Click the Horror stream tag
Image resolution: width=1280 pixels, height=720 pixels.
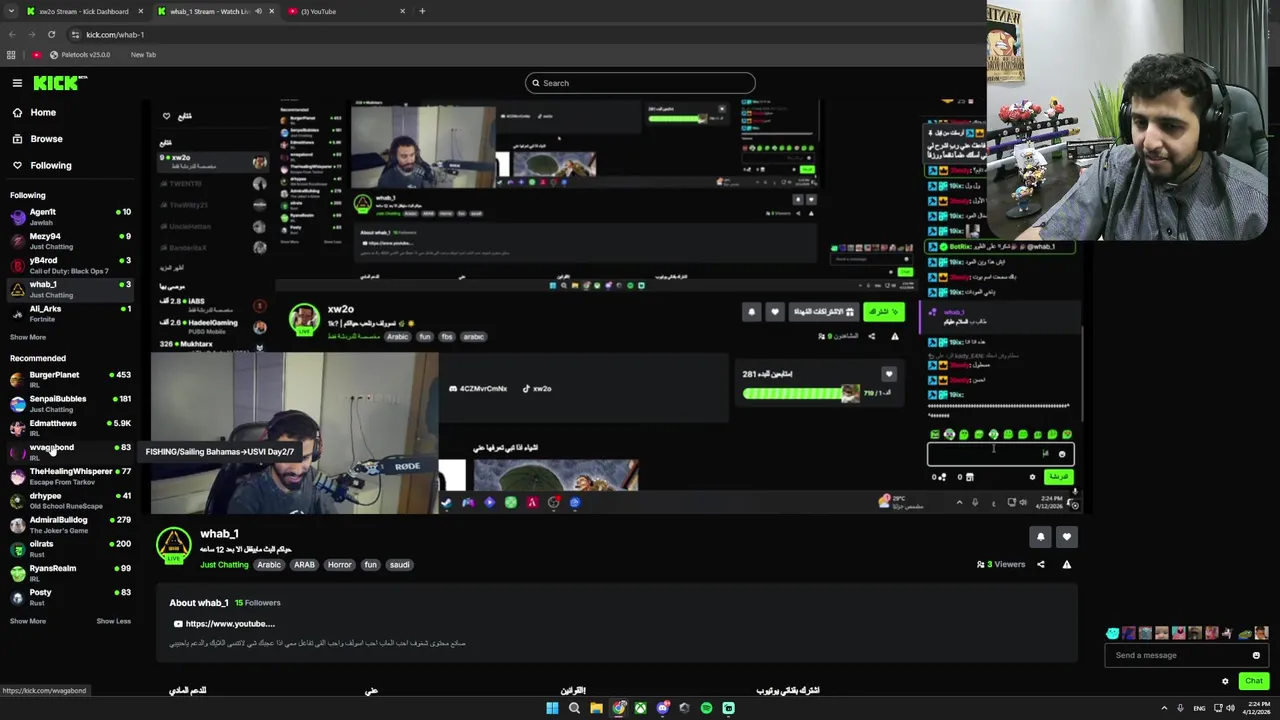[339, 565]
